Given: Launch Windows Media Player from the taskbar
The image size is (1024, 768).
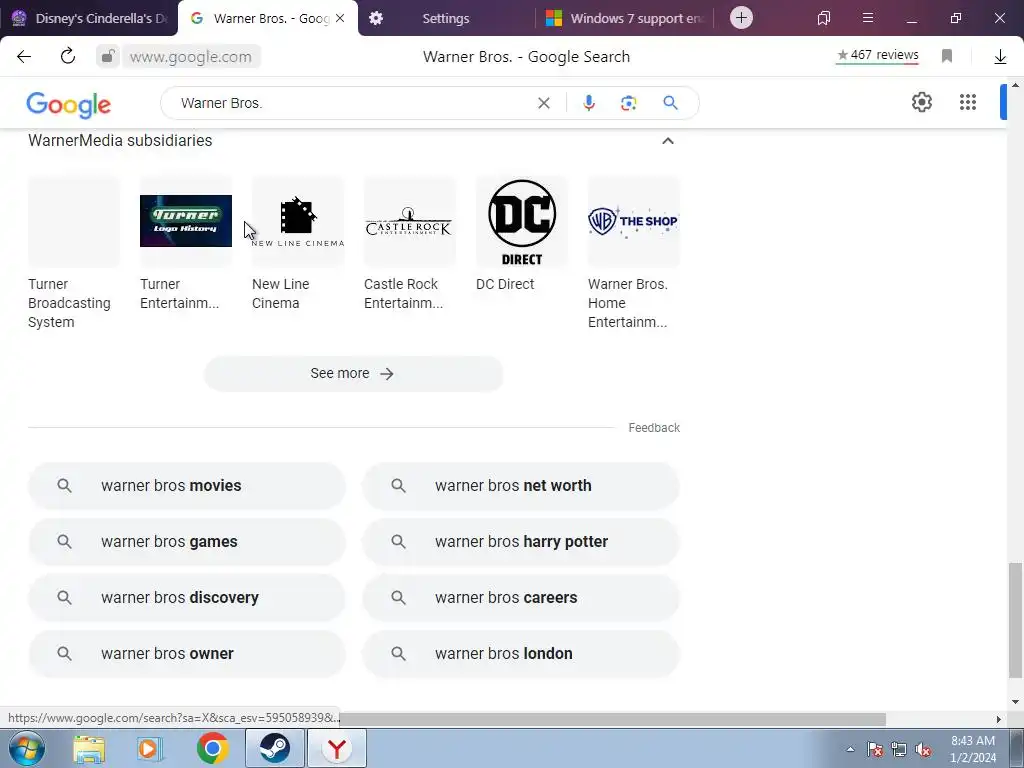Looking at the screenshot, I should coord(150,749).
